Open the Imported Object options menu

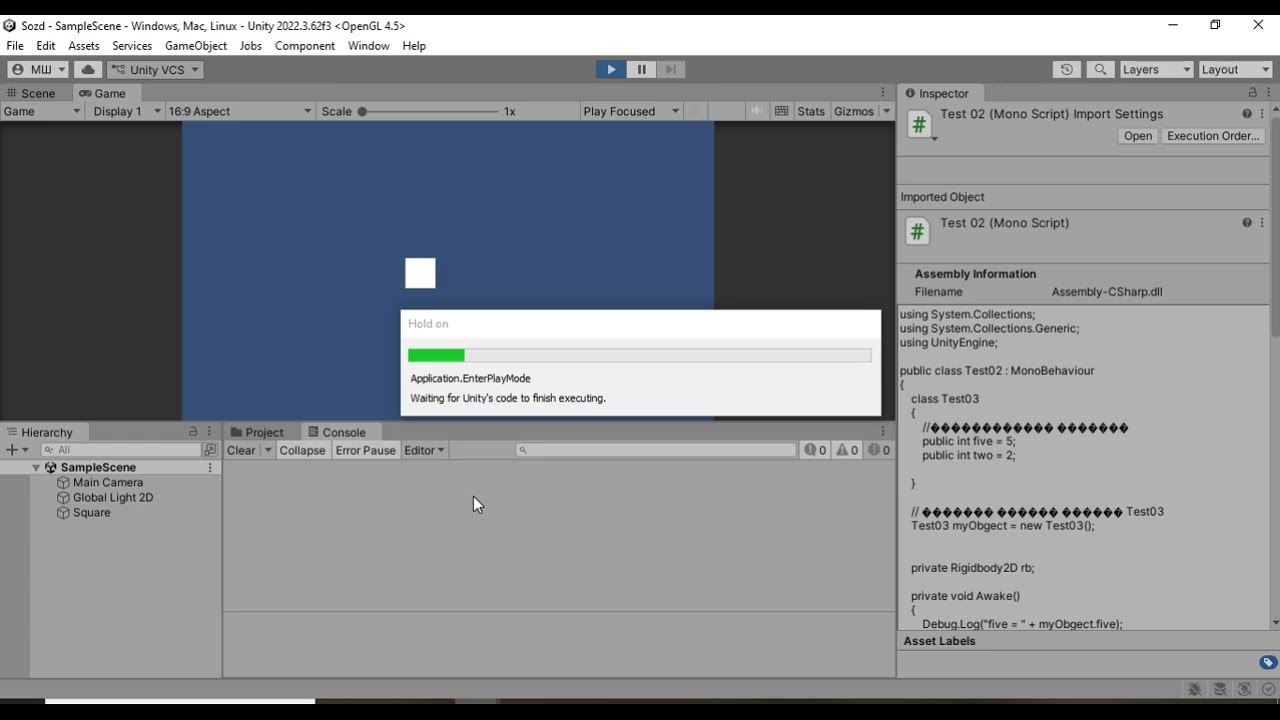pos(1262,223)
